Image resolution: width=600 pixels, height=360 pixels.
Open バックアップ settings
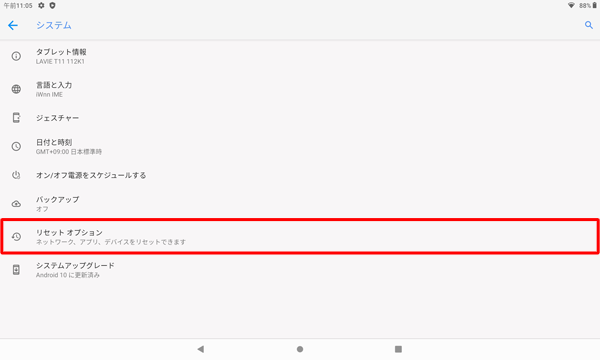[x=300, y=204]
